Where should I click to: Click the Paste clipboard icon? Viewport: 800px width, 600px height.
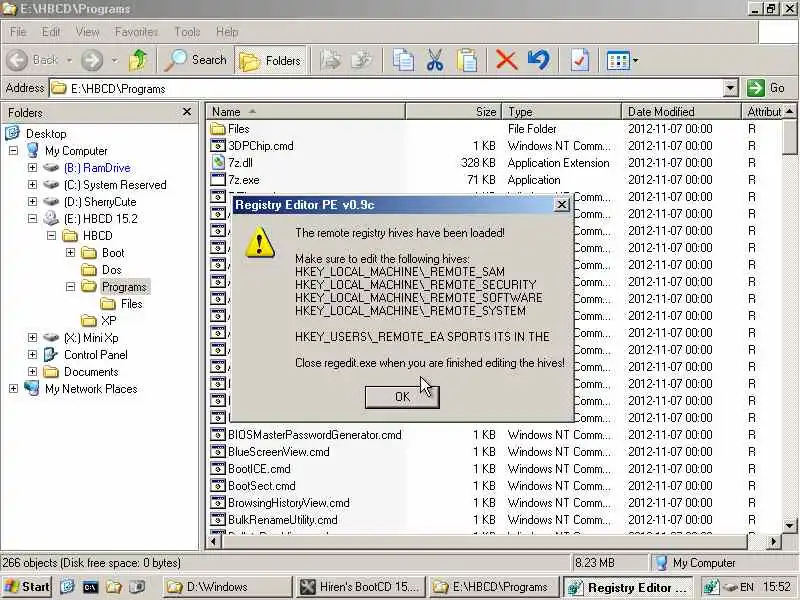tap(467, 60)
